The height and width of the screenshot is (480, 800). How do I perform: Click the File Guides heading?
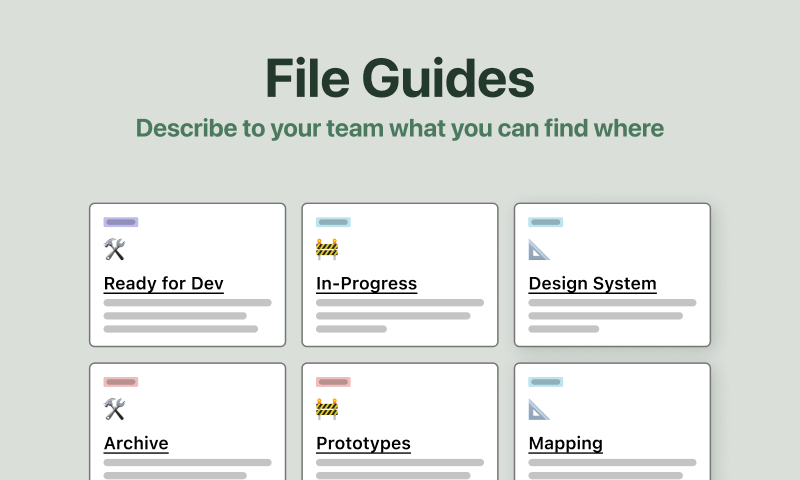pyautogui.click(x=400, y=78)
